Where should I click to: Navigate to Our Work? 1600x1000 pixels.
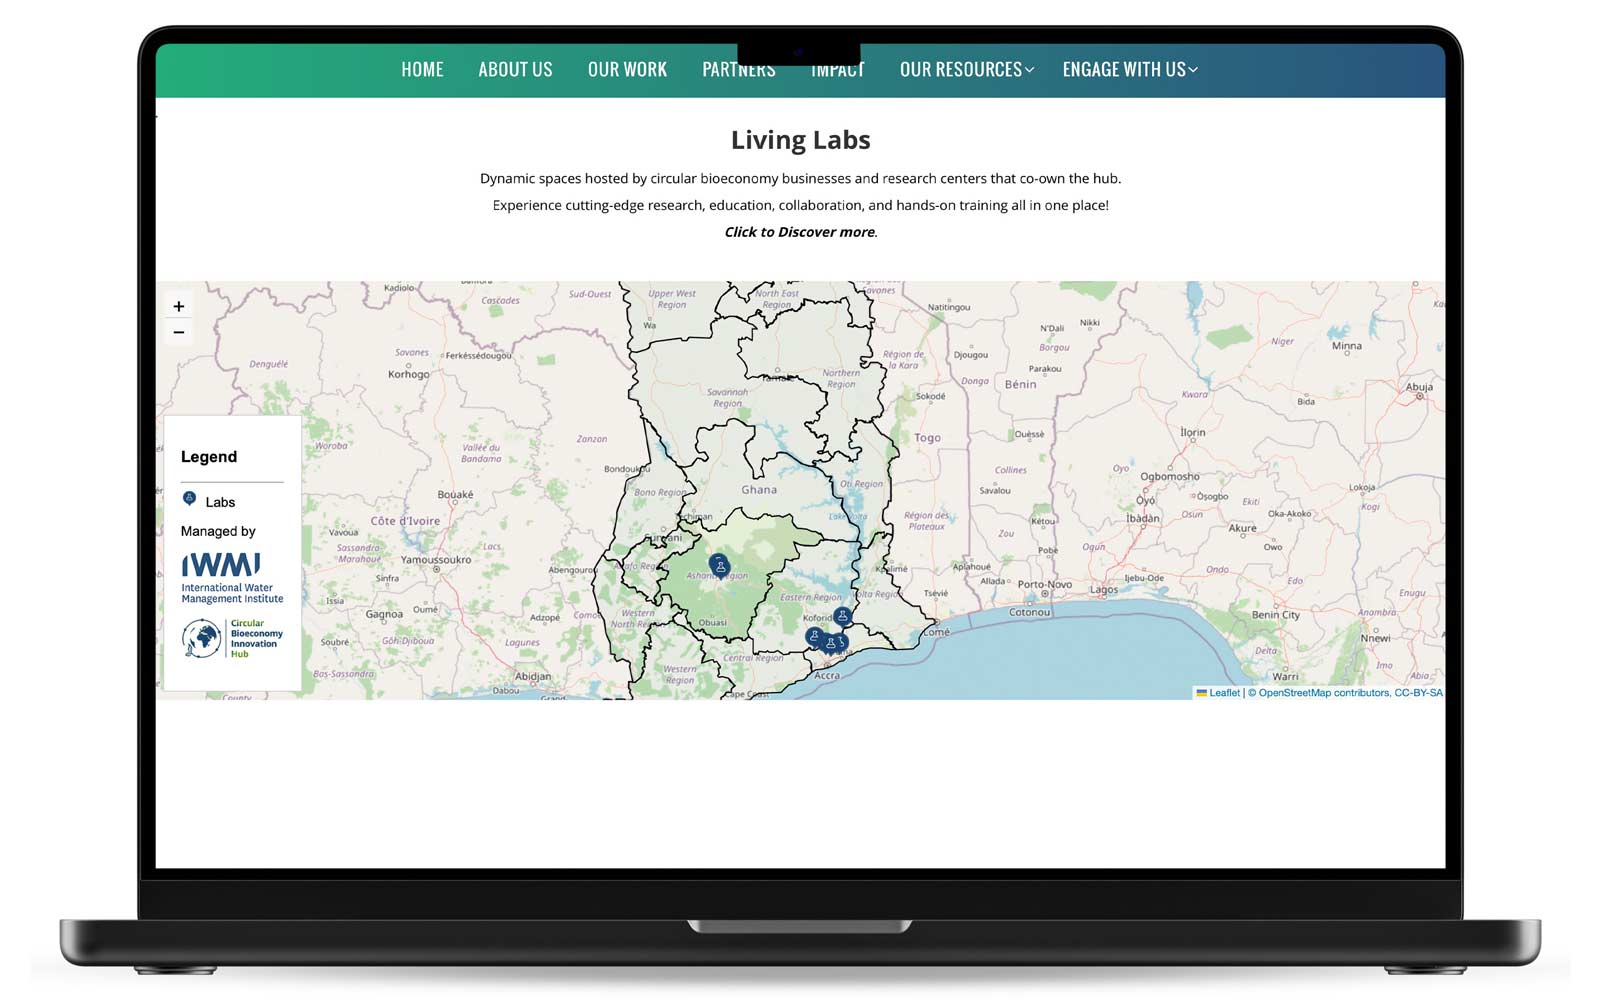pos(627,70)
